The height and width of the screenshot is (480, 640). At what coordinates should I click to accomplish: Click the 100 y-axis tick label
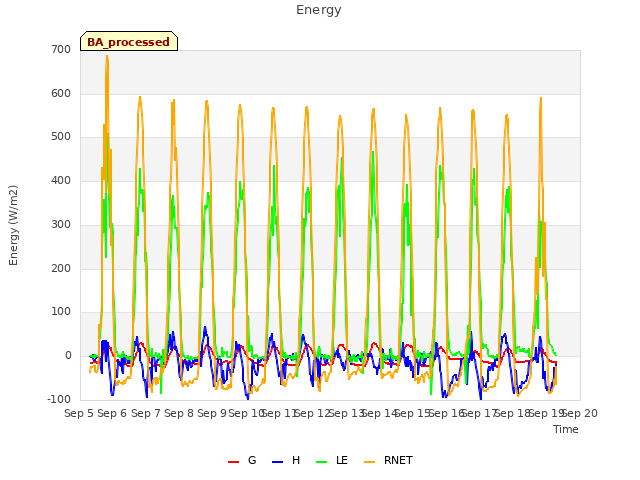tap(61, 312)
